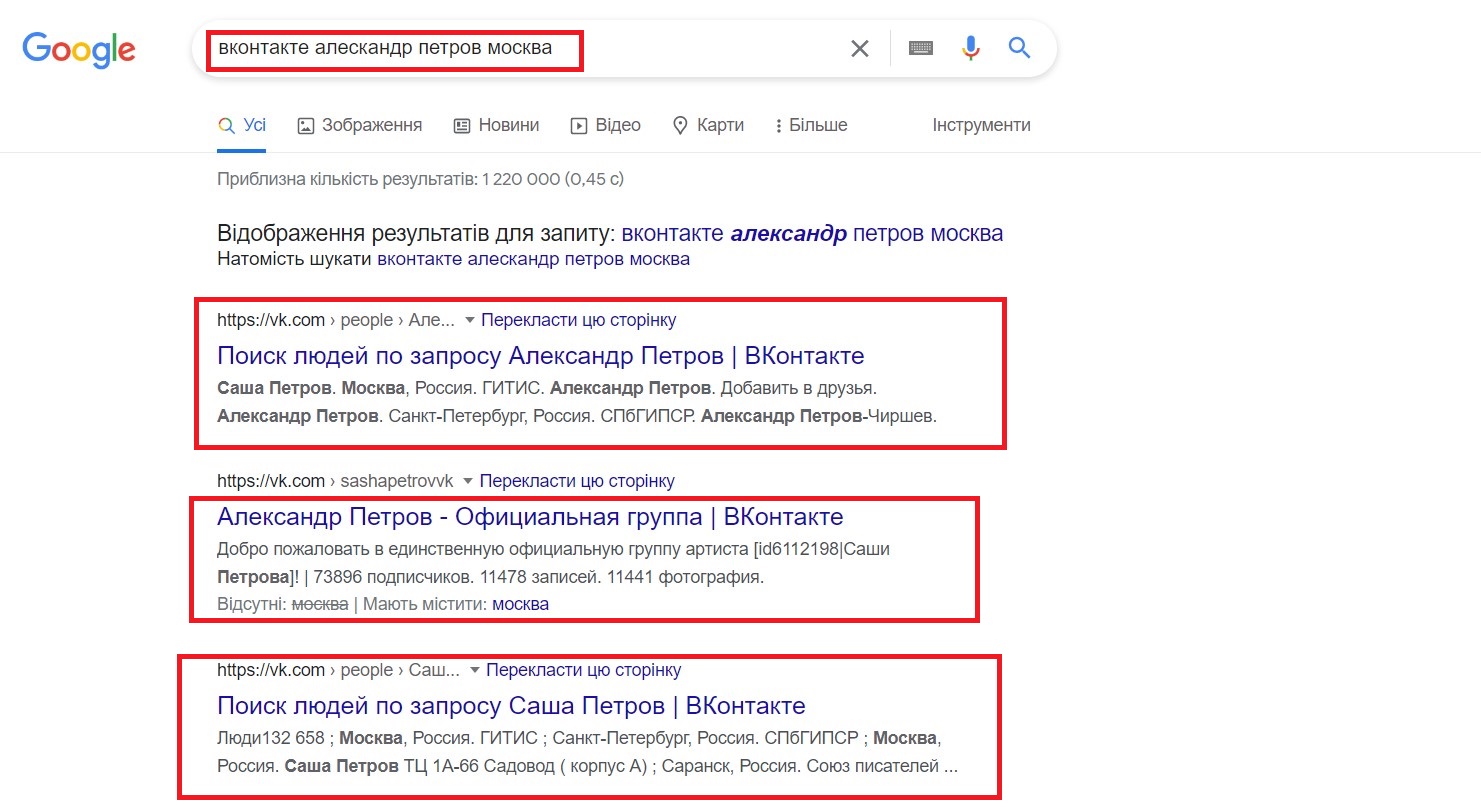This screenshot has width=1481, height=807.
Task: Focus the search input field
Action: tap(520, 48)
